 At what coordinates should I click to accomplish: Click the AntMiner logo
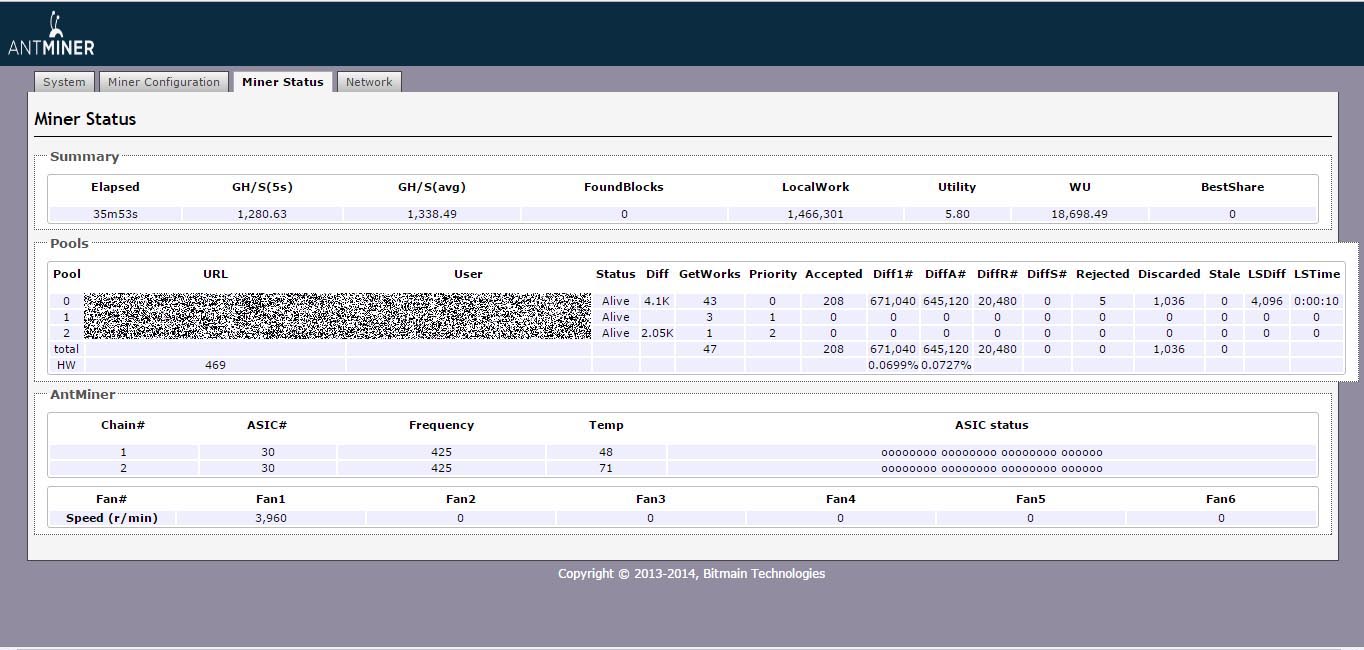[x=51, y=36]
